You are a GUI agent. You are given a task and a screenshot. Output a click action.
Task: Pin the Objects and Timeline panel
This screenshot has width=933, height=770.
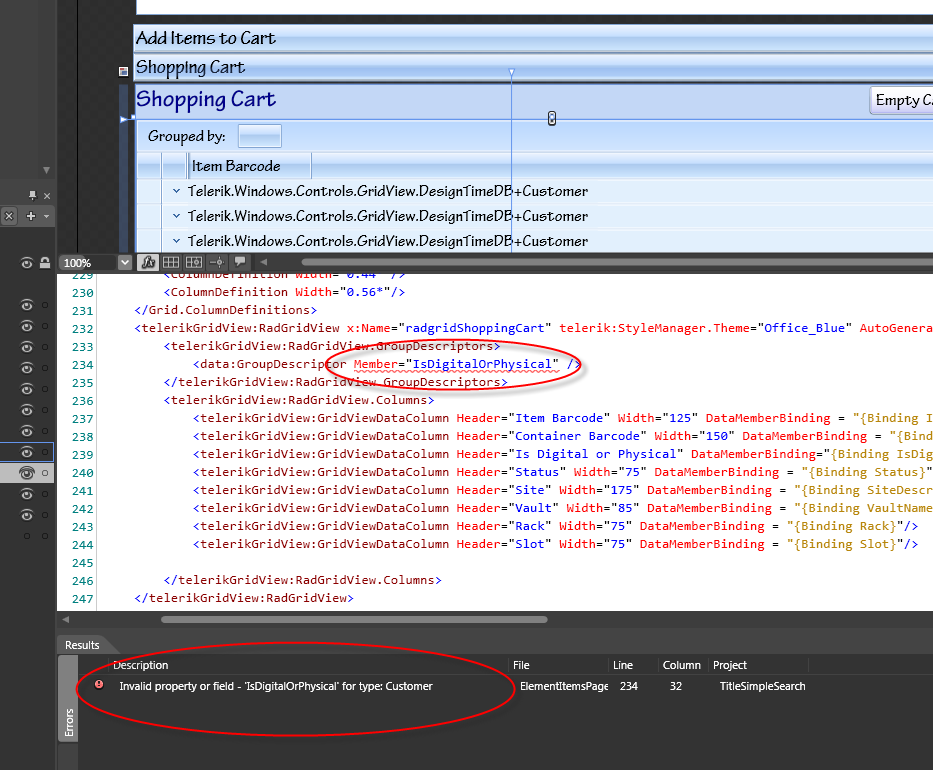pyautogui.click(x=33, y=195)
